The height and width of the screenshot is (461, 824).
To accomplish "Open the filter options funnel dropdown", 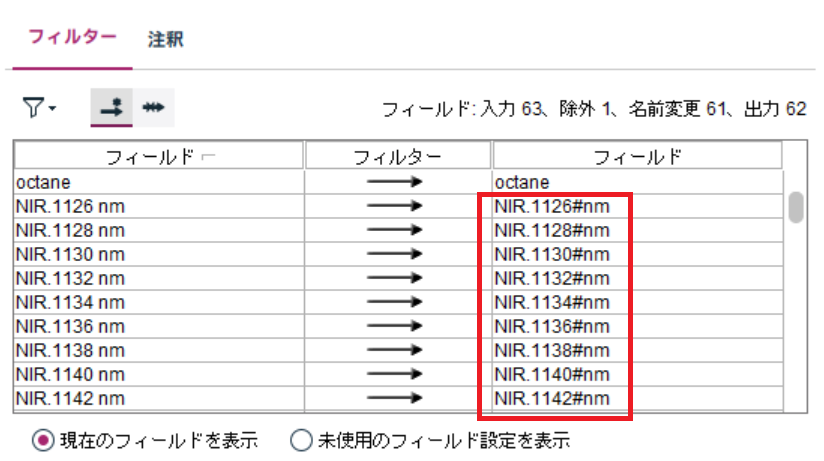I will point(39,108).
